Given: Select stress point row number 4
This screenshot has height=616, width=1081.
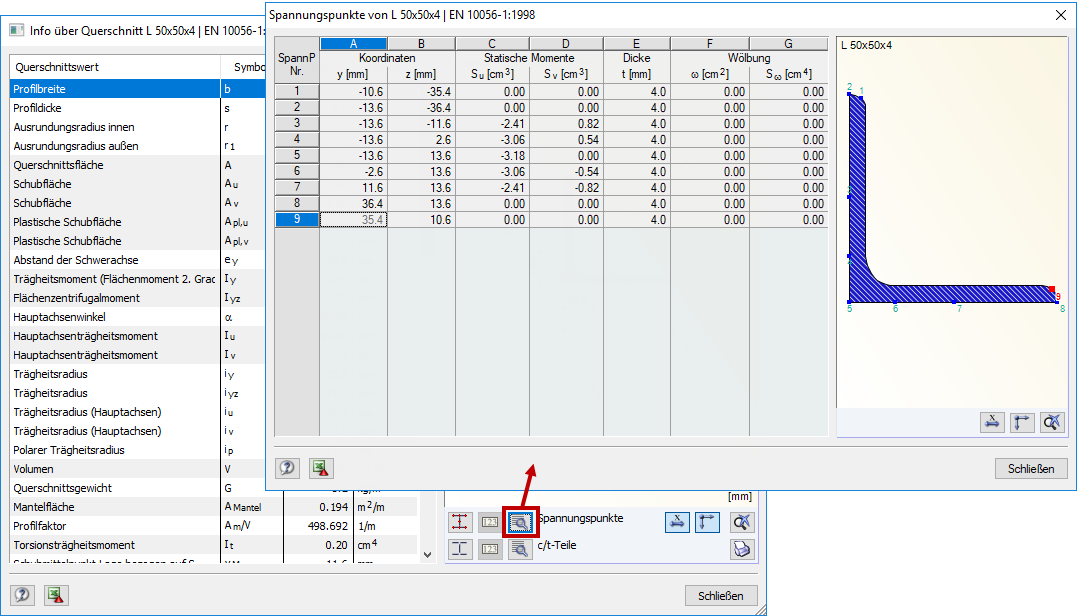Looking at the screenshot, I should 296,139.
